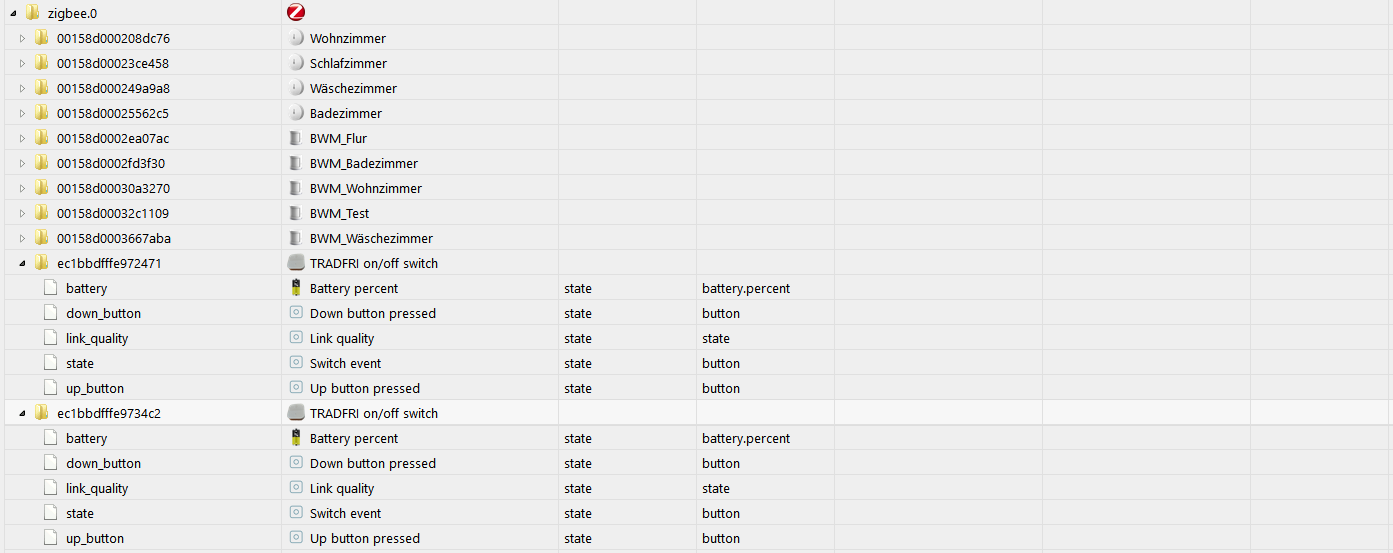1393x553 pixels.
Task: Select down_button under ec1bbdfffe972471
Action: pyautogui.click(x=103, y=313)
